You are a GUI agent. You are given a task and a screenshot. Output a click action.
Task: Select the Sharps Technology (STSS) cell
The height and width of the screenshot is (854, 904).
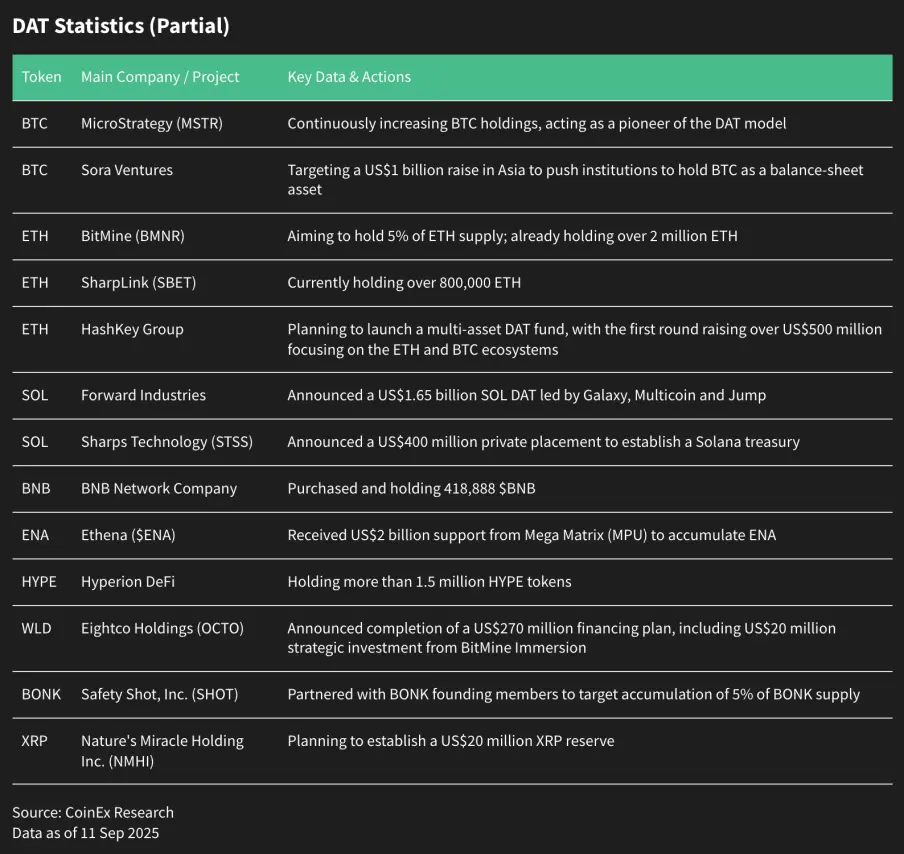tap(167, 442)
